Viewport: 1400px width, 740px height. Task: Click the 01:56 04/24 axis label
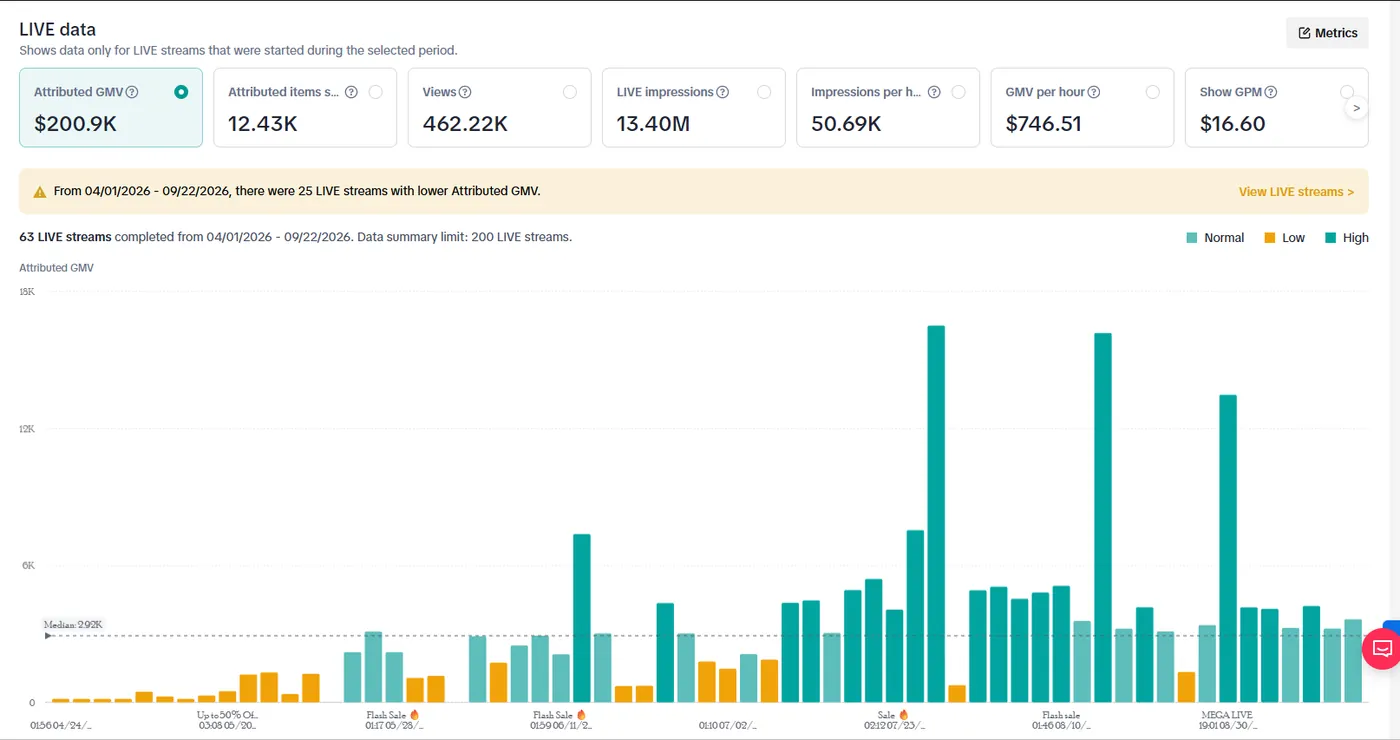[61, 726]
